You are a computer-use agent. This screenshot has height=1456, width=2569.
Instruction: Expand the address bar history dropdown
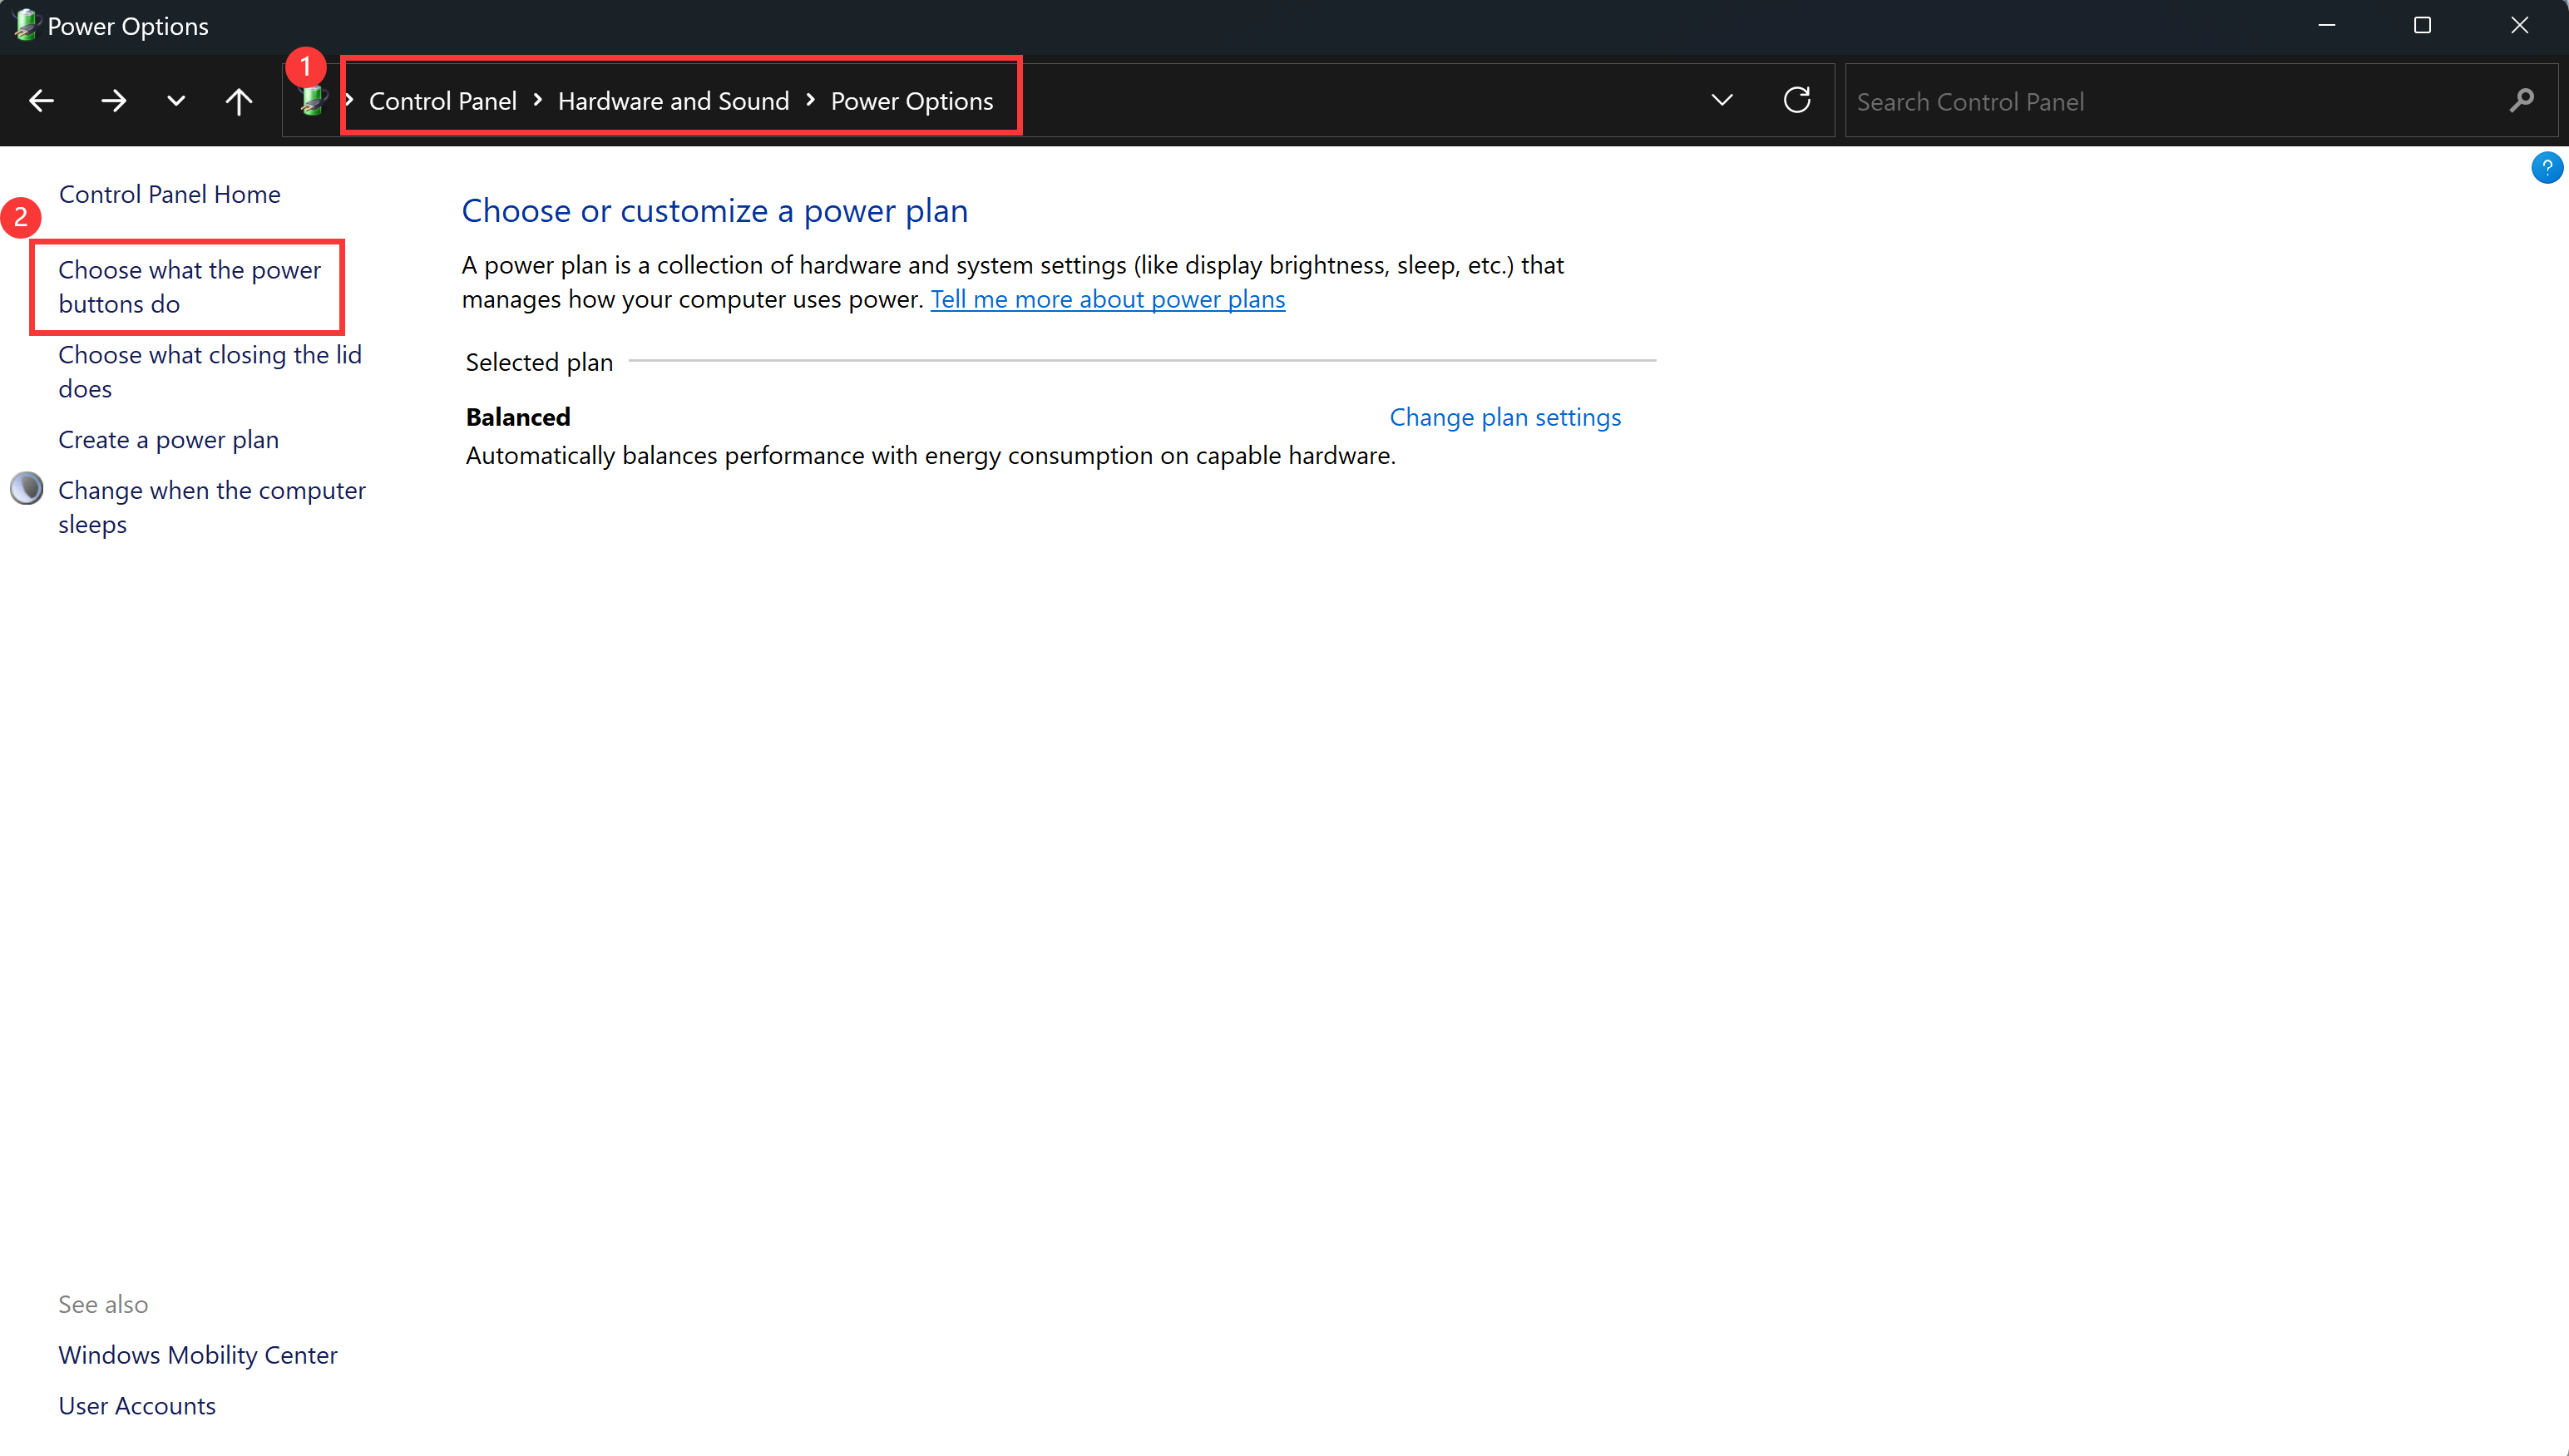coord(1721,101)
